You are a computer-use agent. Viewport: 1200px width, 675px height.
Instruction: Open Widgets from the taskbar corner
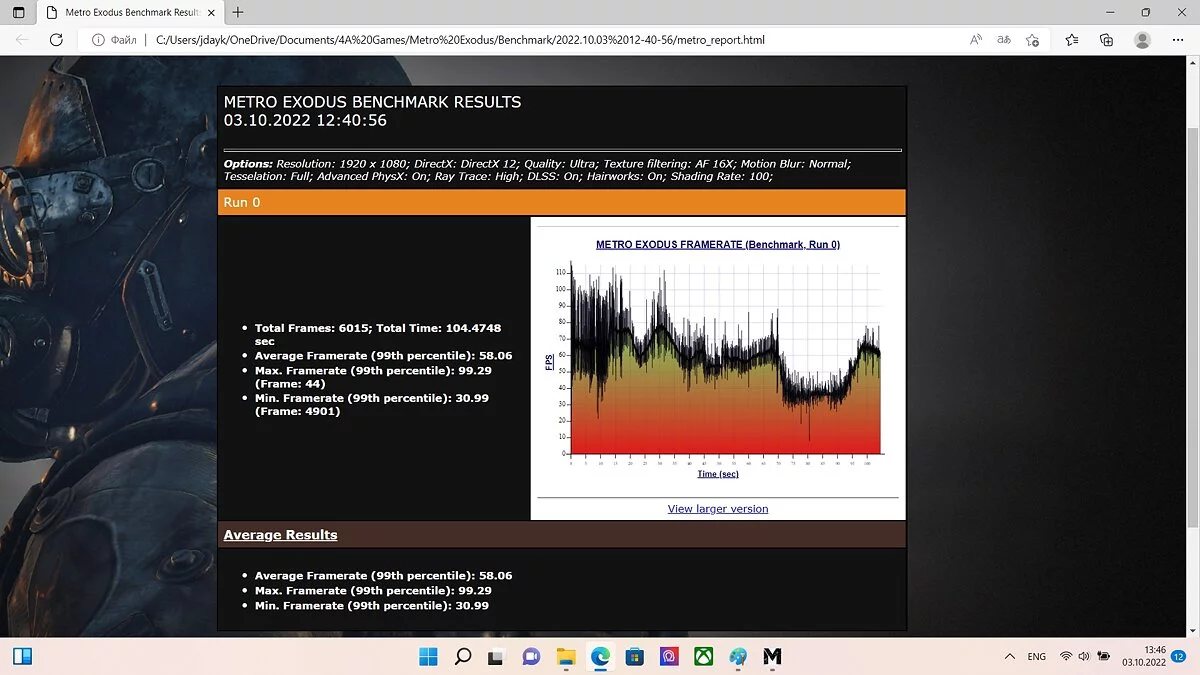pyautogui.click(x=22, y=656)
